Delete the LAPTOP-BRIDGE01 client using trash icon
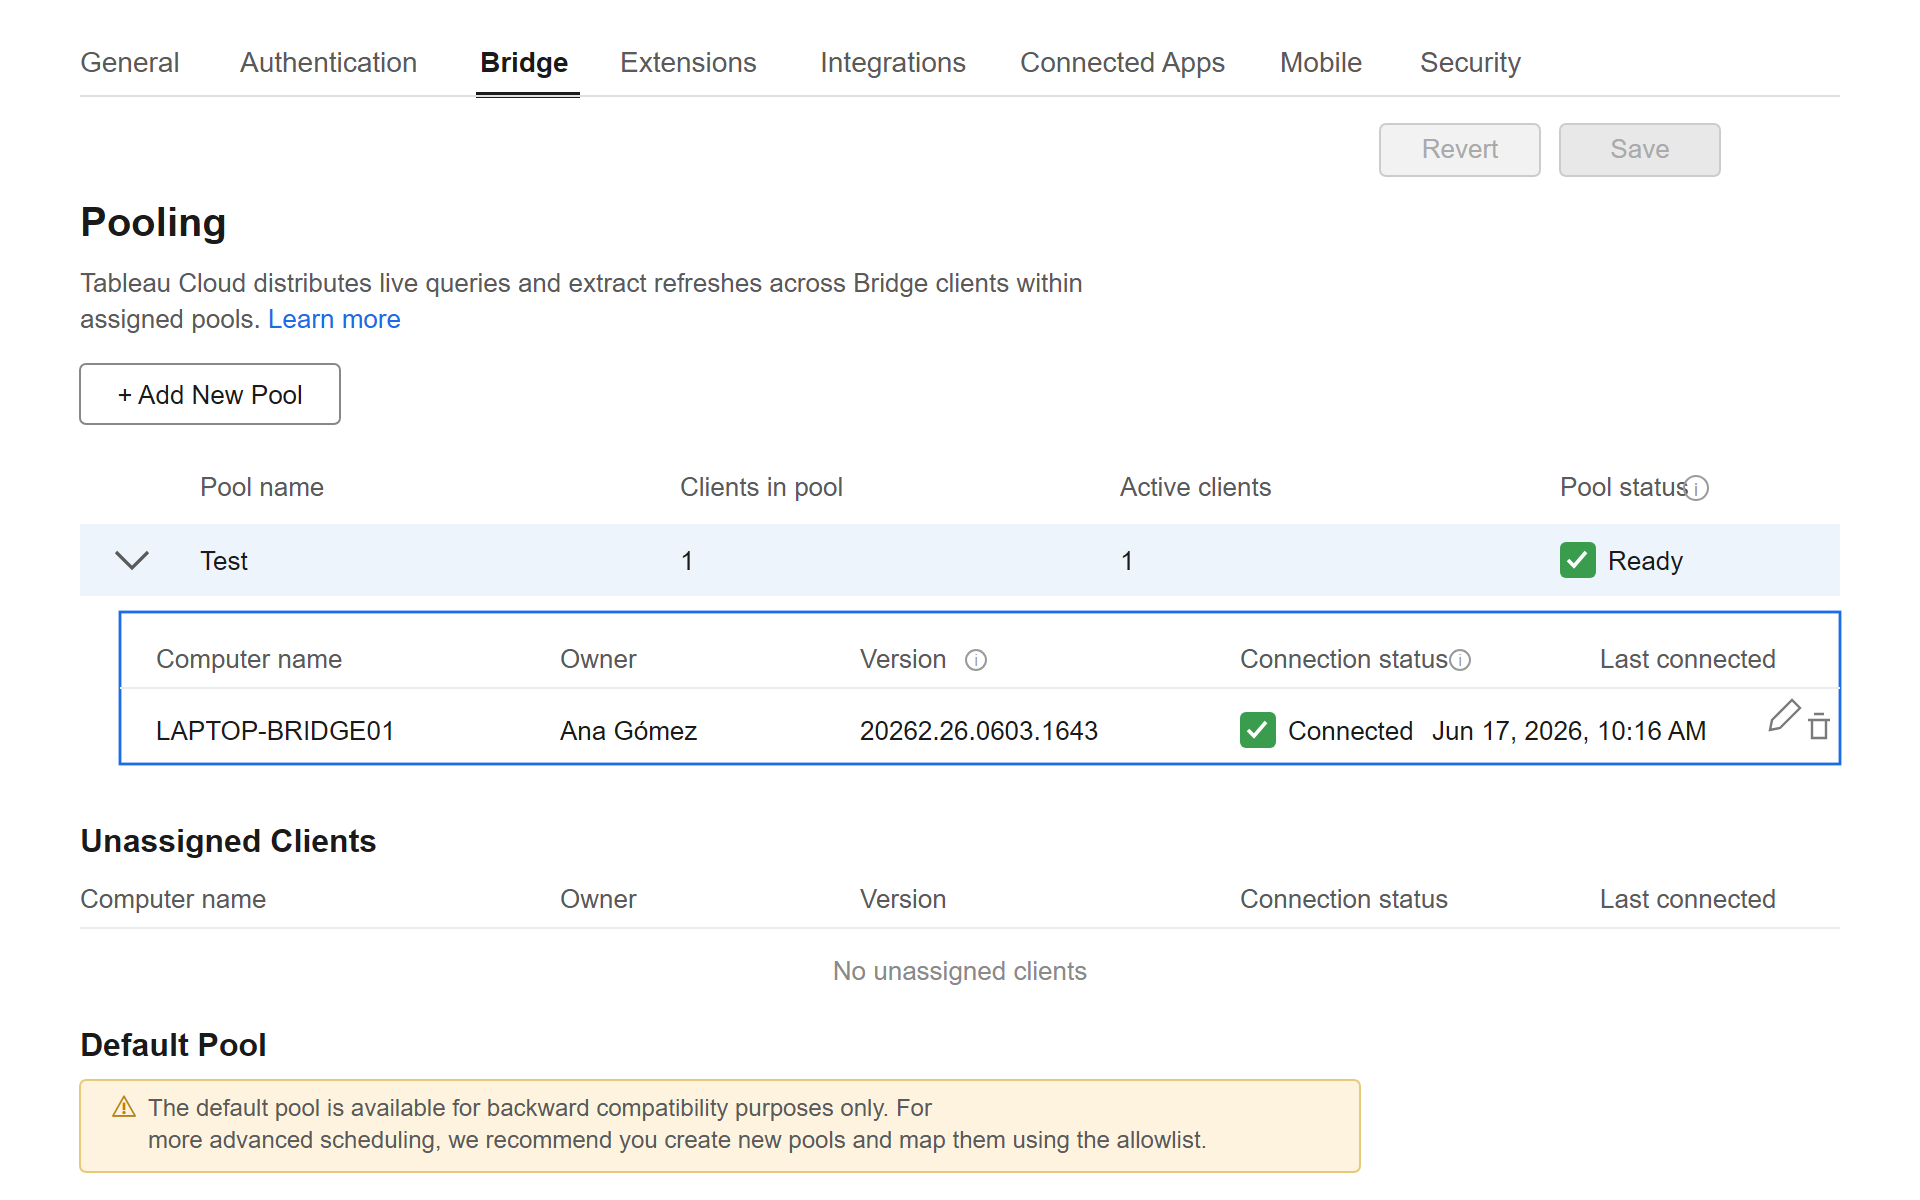1920x1200 pixels. (x=1819, y=726)
